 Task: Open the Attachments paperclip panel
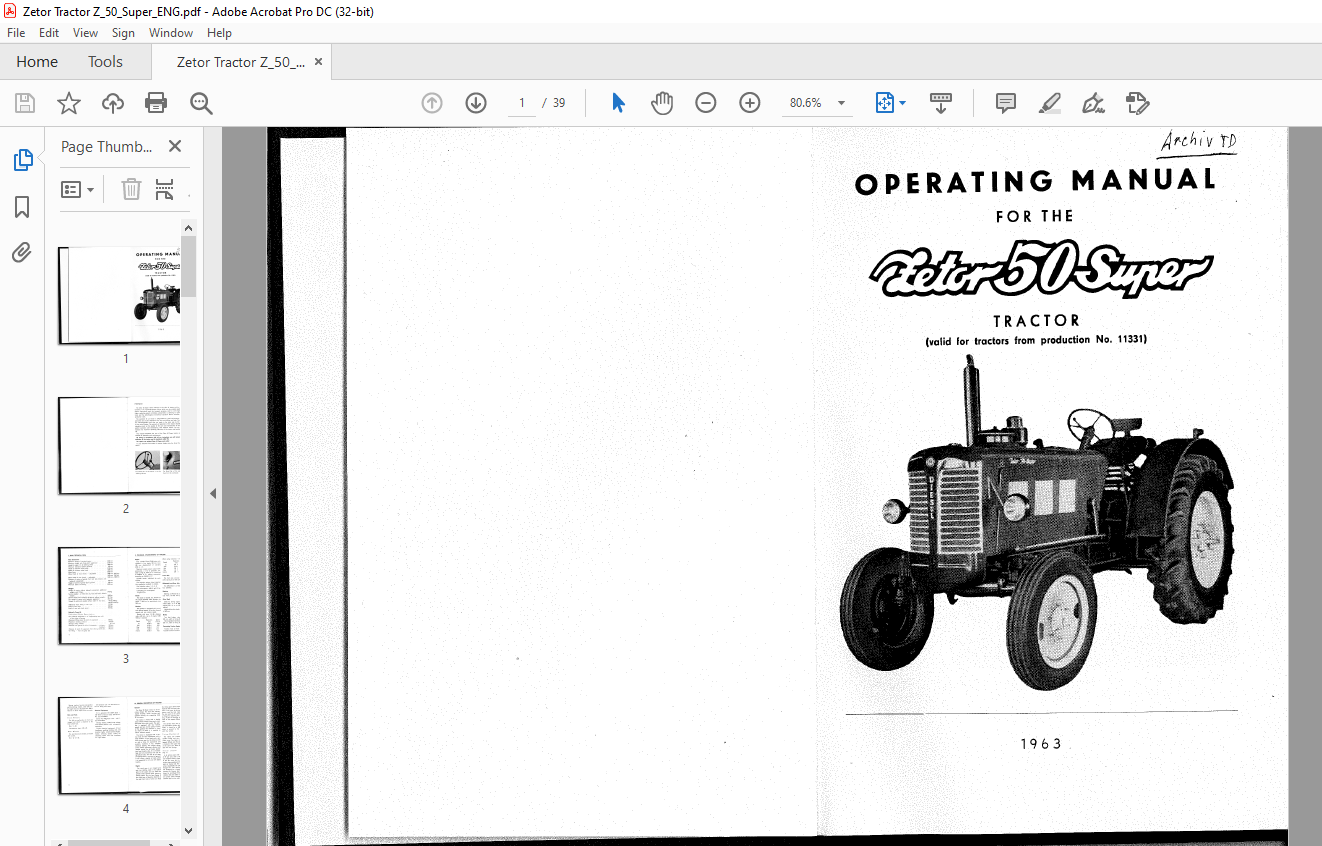[x=22, y=252]
